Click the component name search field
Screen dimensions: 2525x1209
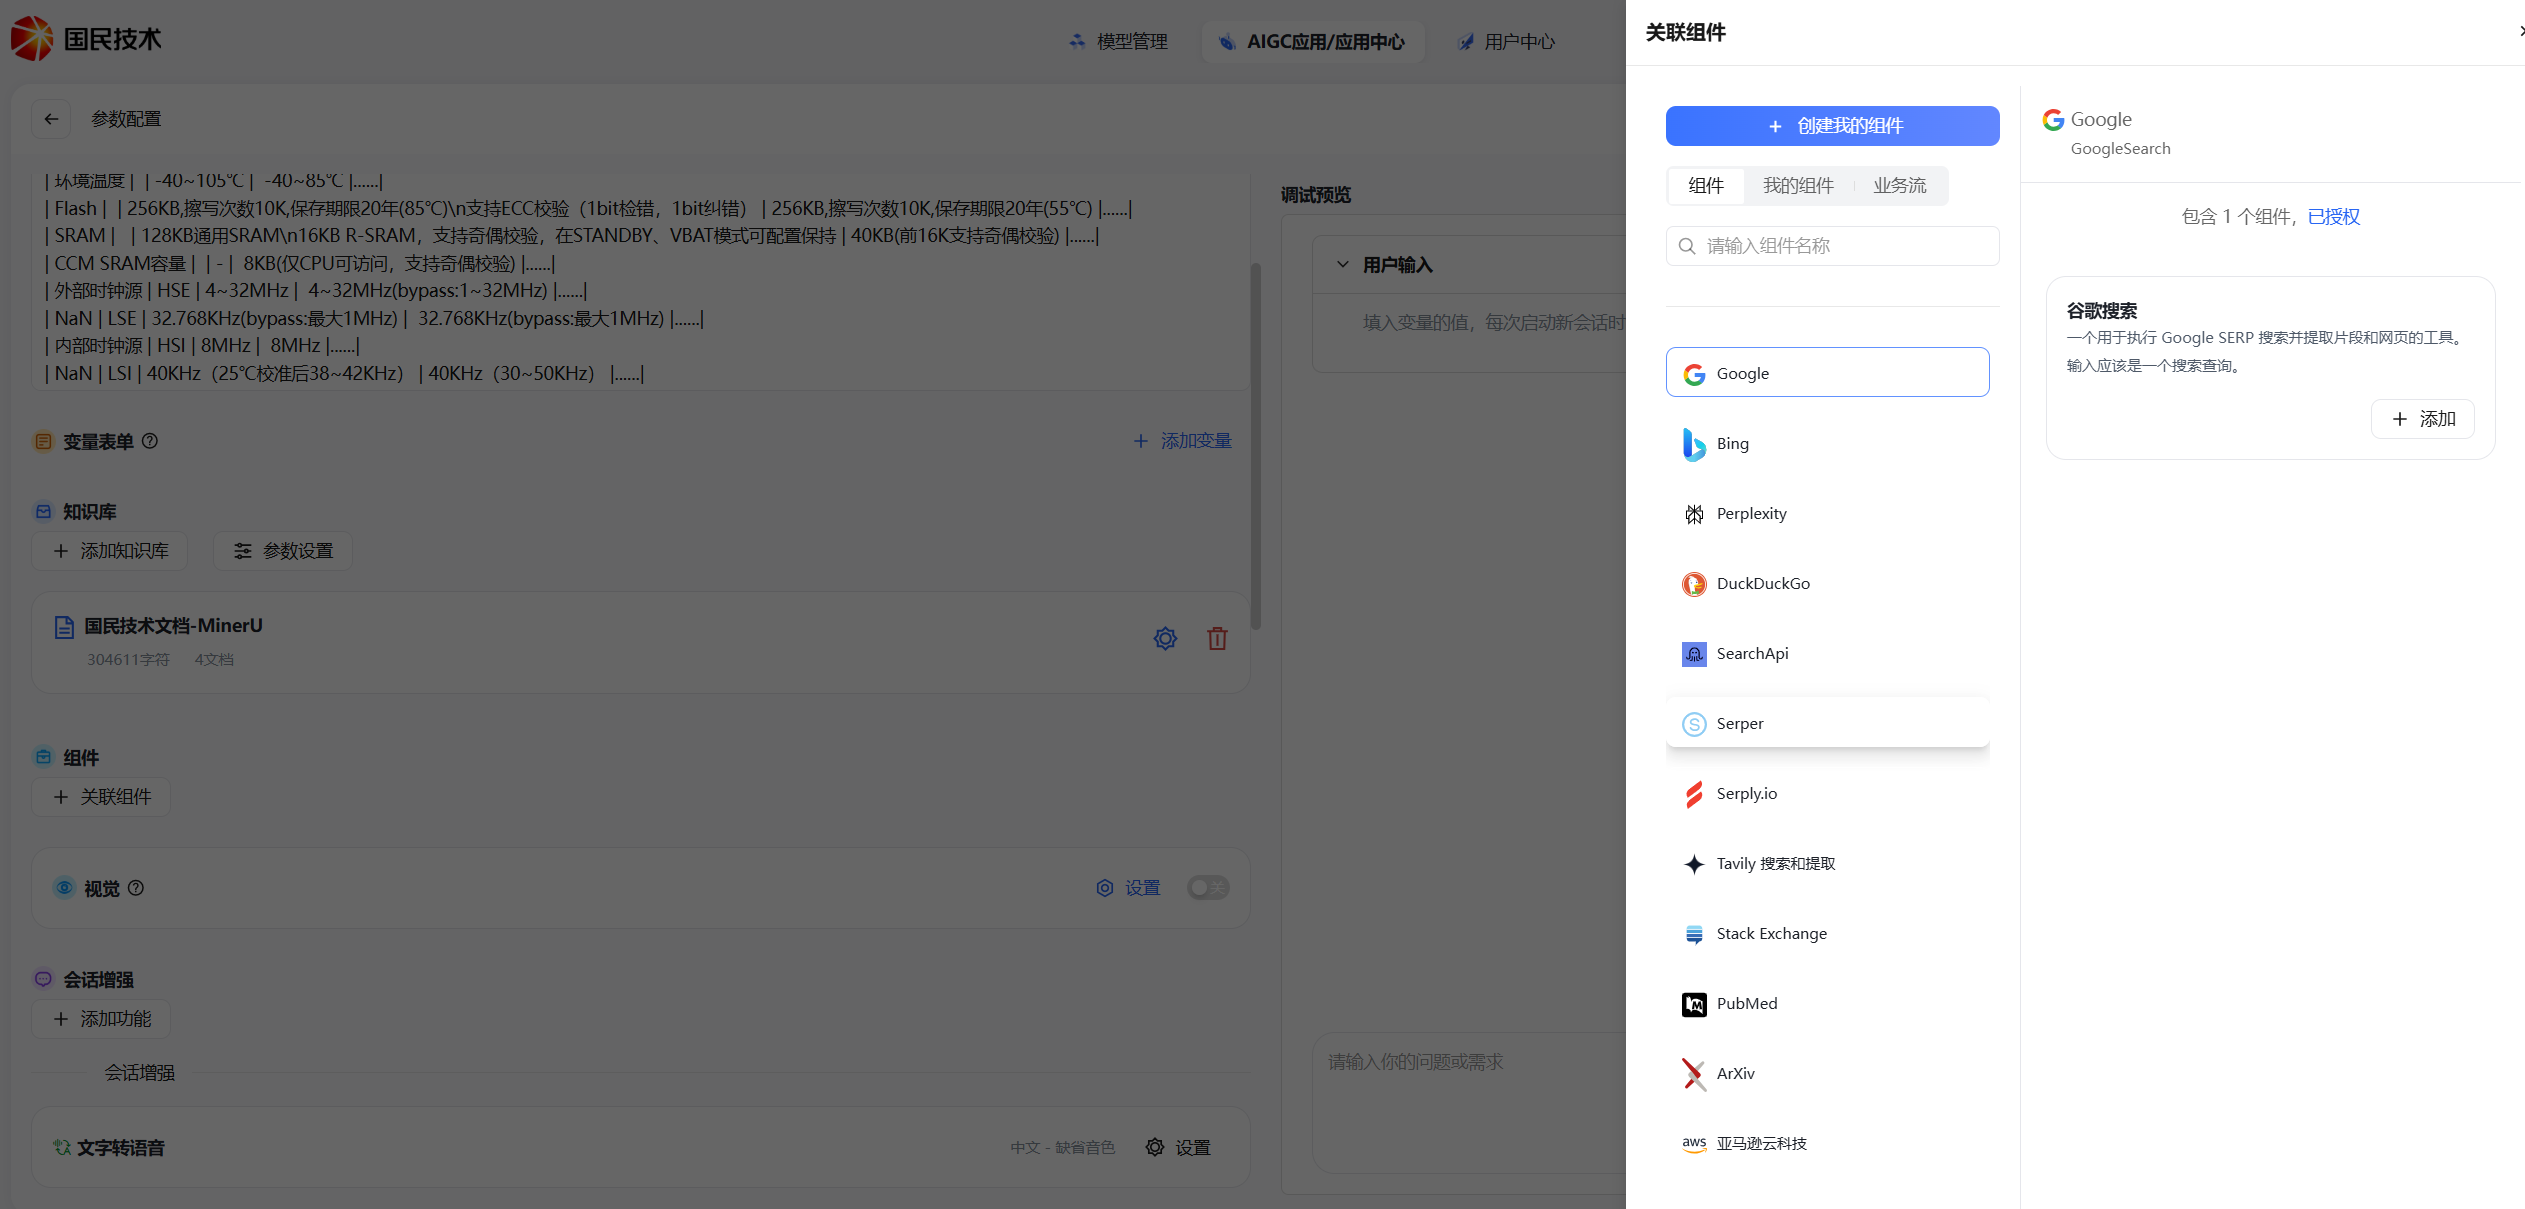click(1832, 246)
